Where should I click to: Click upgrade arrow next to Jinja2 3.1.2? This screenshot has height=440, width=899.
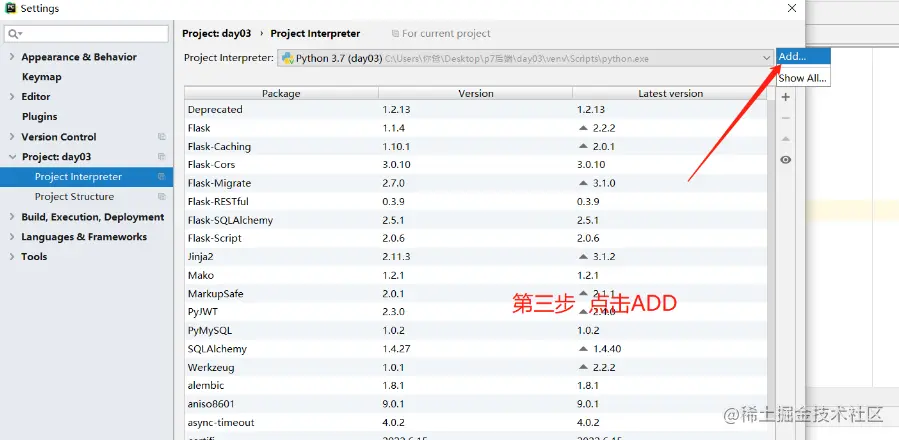point(583,256)
